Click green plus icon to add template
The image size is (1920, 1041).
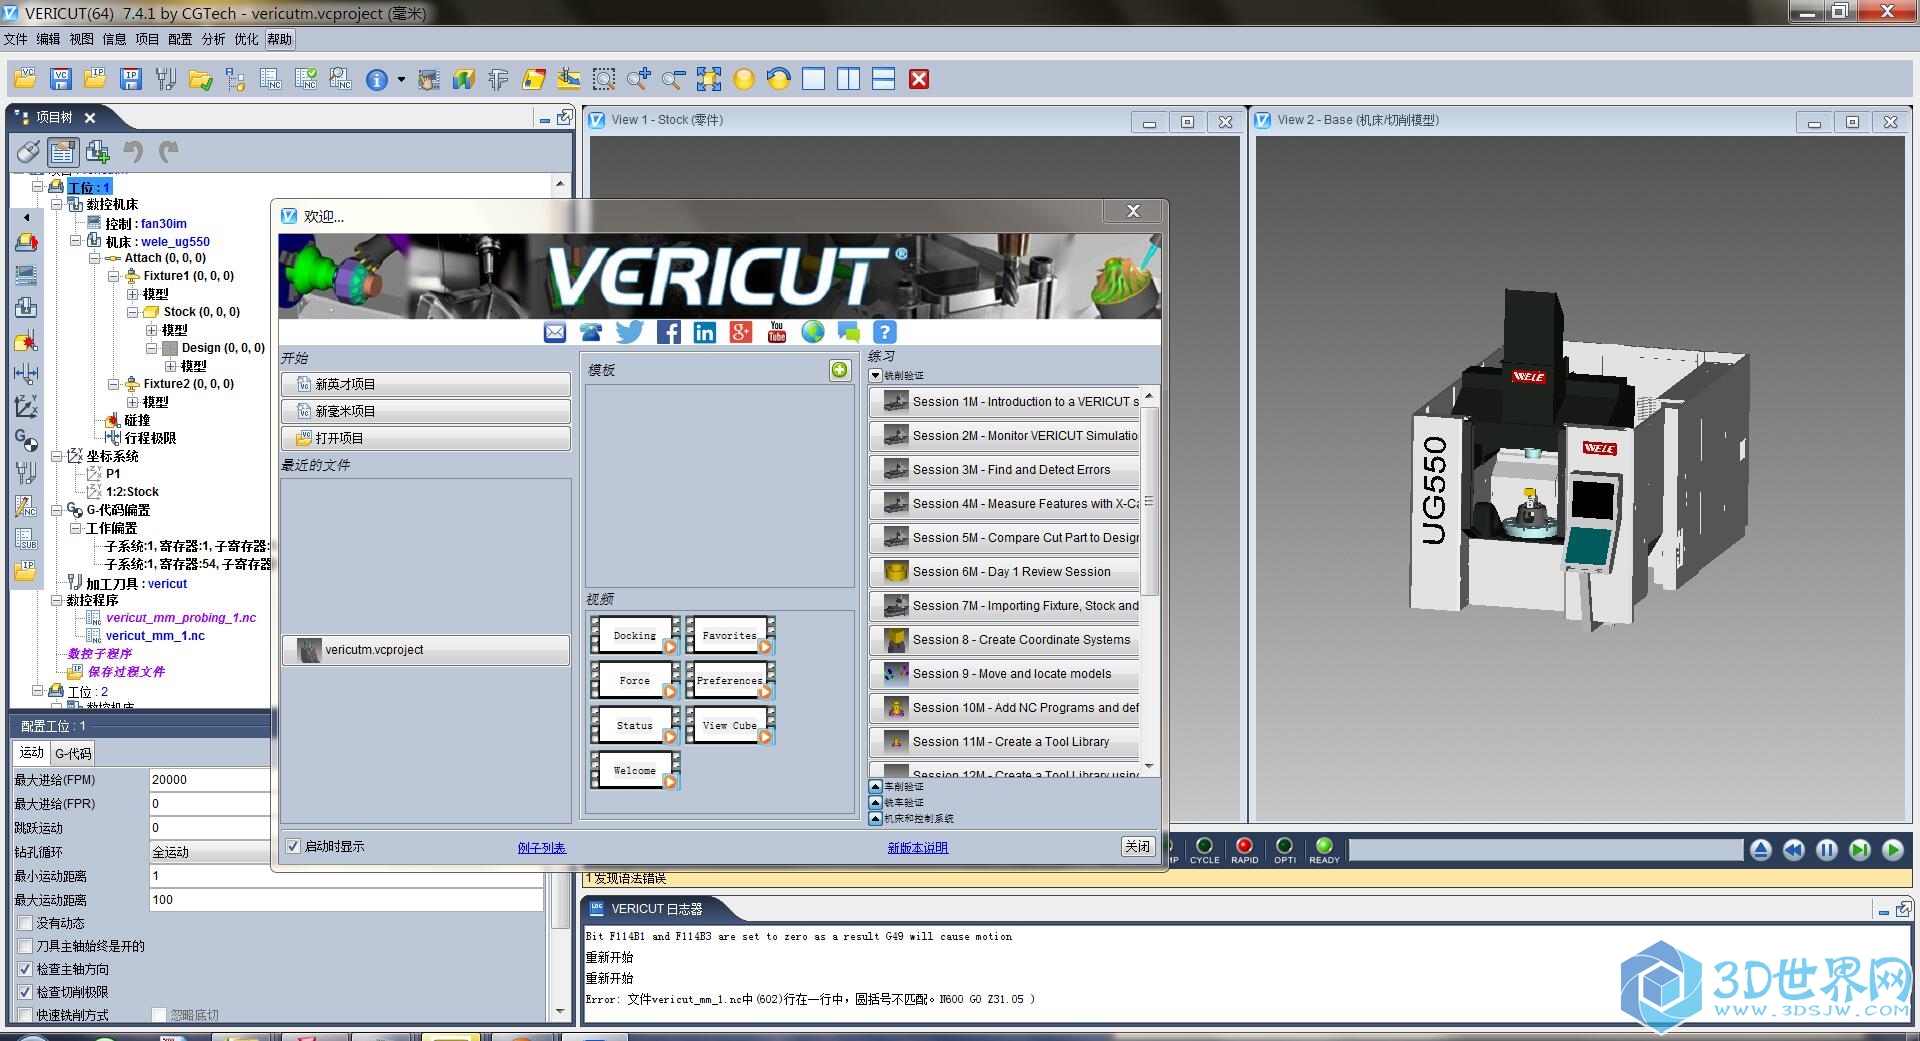point(839,370)
